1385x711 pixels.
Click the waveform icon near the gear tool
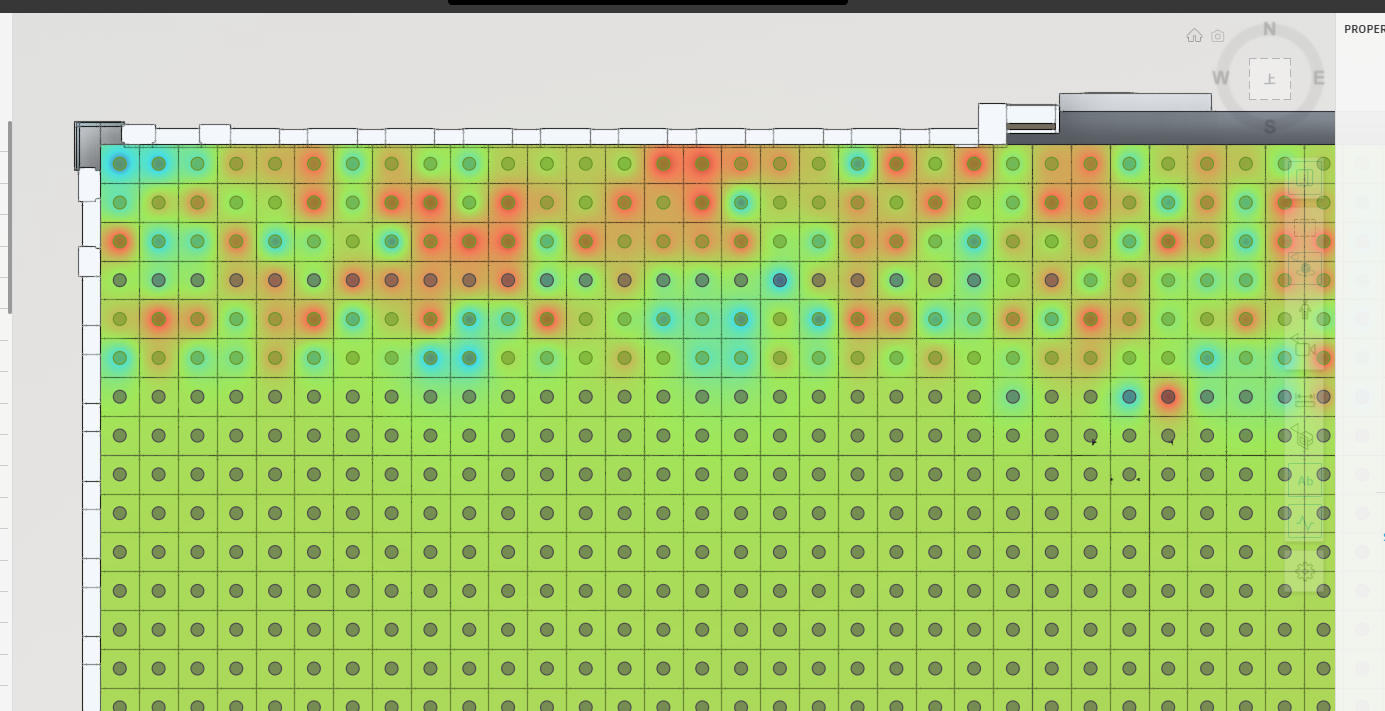(x=1305, y=522)
